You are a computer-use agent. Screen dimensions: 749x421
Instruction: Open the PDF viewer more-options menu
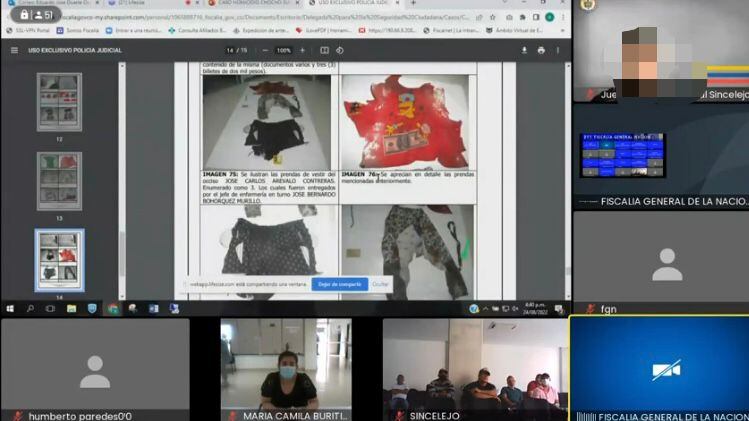[x=557, y=50]
